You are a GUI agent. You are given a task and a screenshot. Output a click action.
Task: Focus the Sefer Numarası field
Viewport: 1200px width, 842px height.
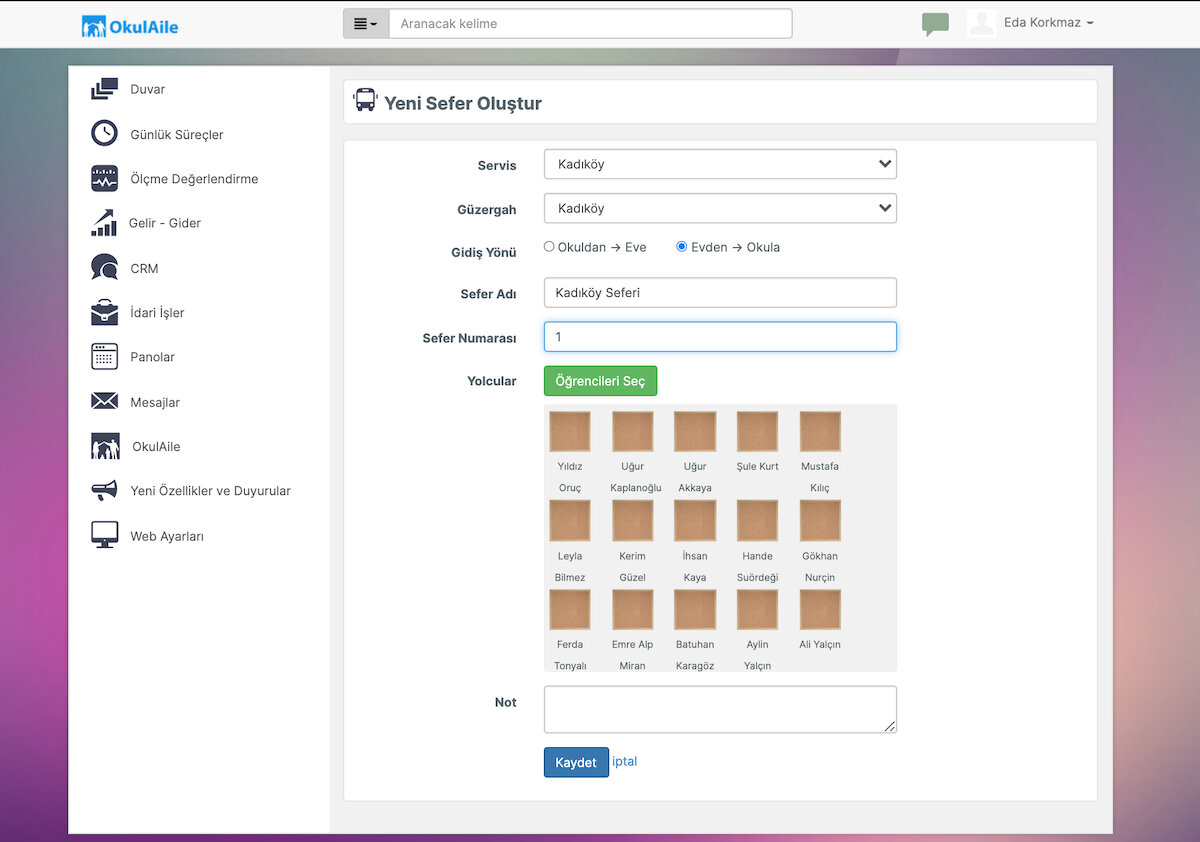point(720,337)
